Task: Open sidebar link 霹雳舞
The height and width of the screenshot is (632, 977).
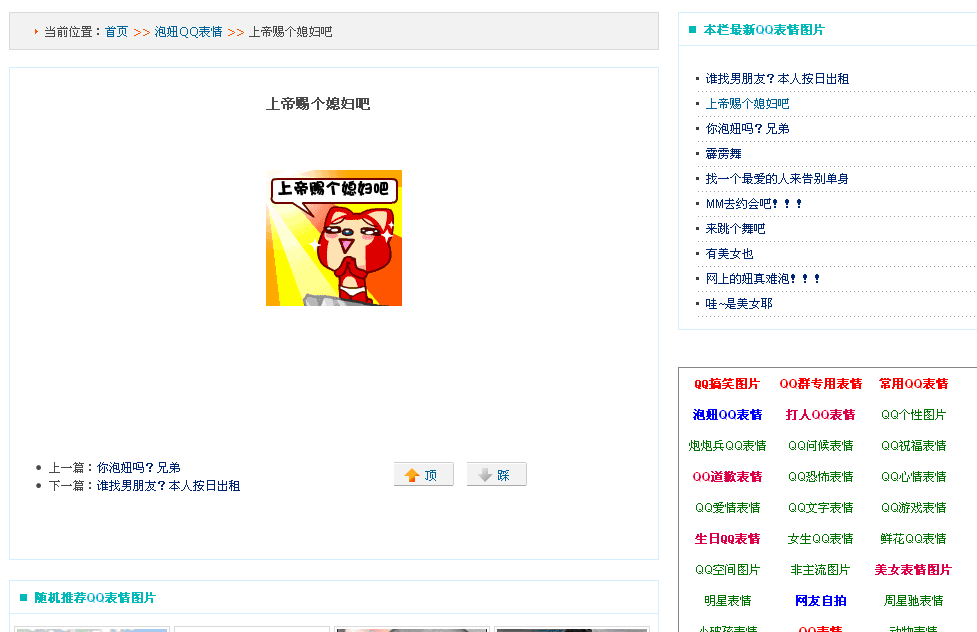Action: [723, 153]
